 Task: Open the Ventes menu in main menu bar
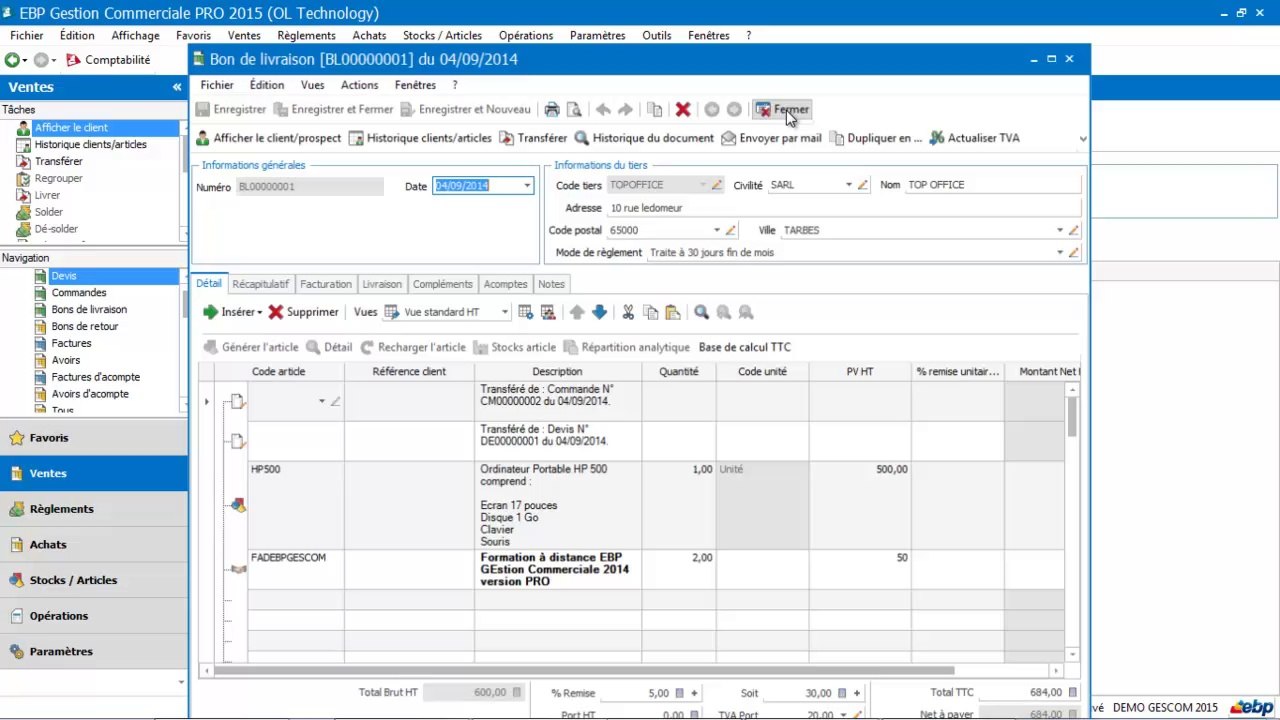[244, 35]
